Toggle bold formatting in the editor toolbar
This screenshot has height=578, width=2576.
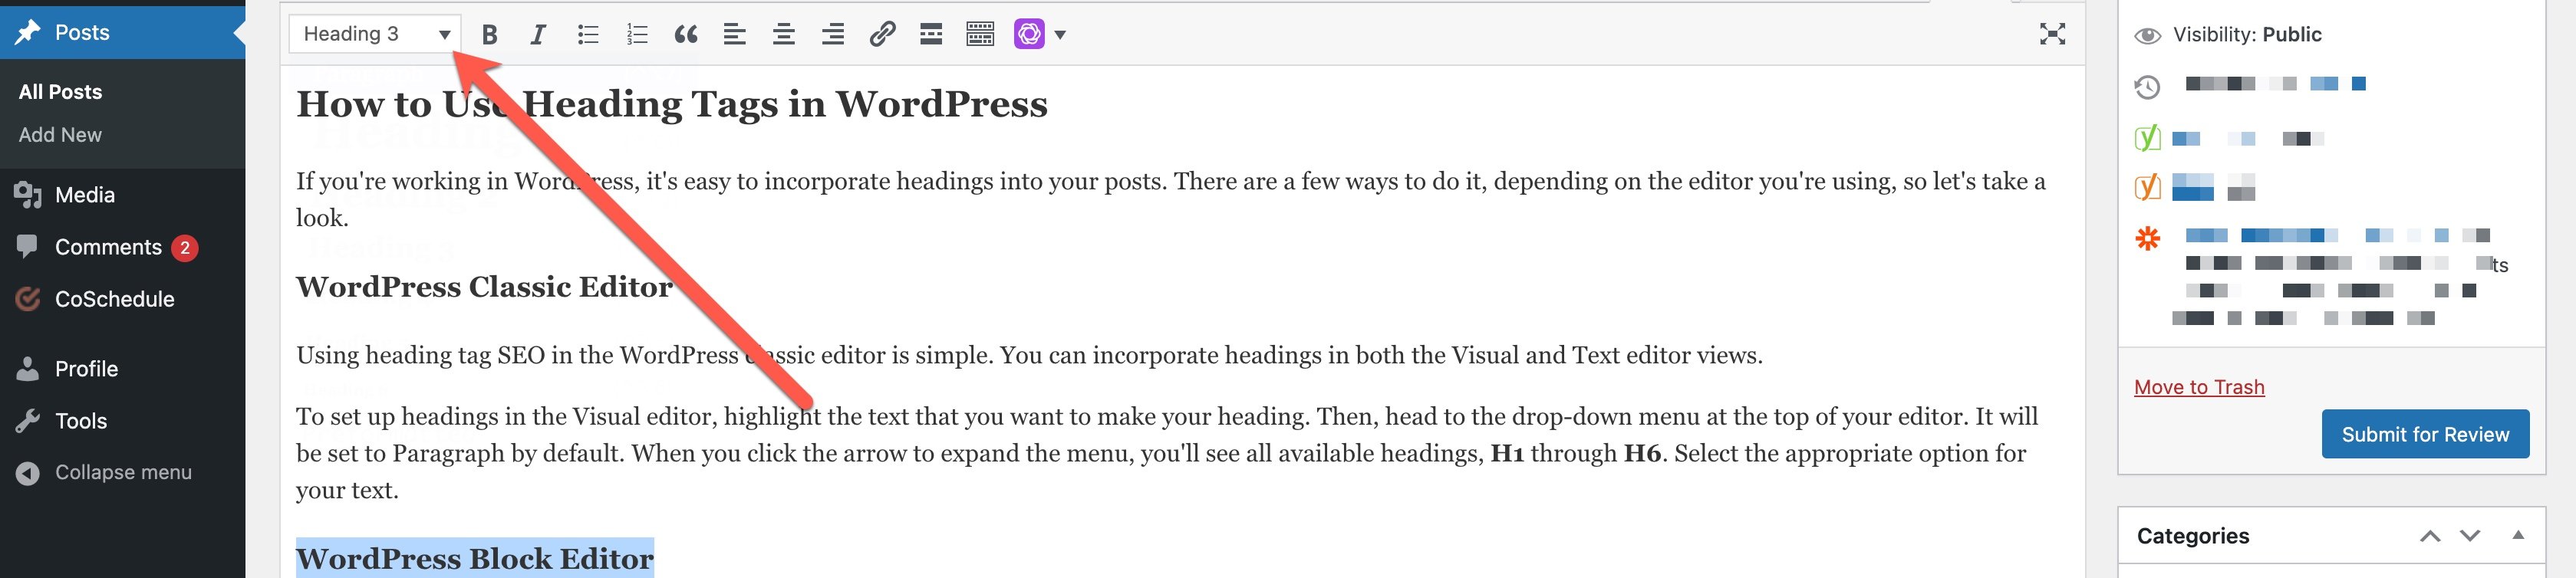click(489, 35)
